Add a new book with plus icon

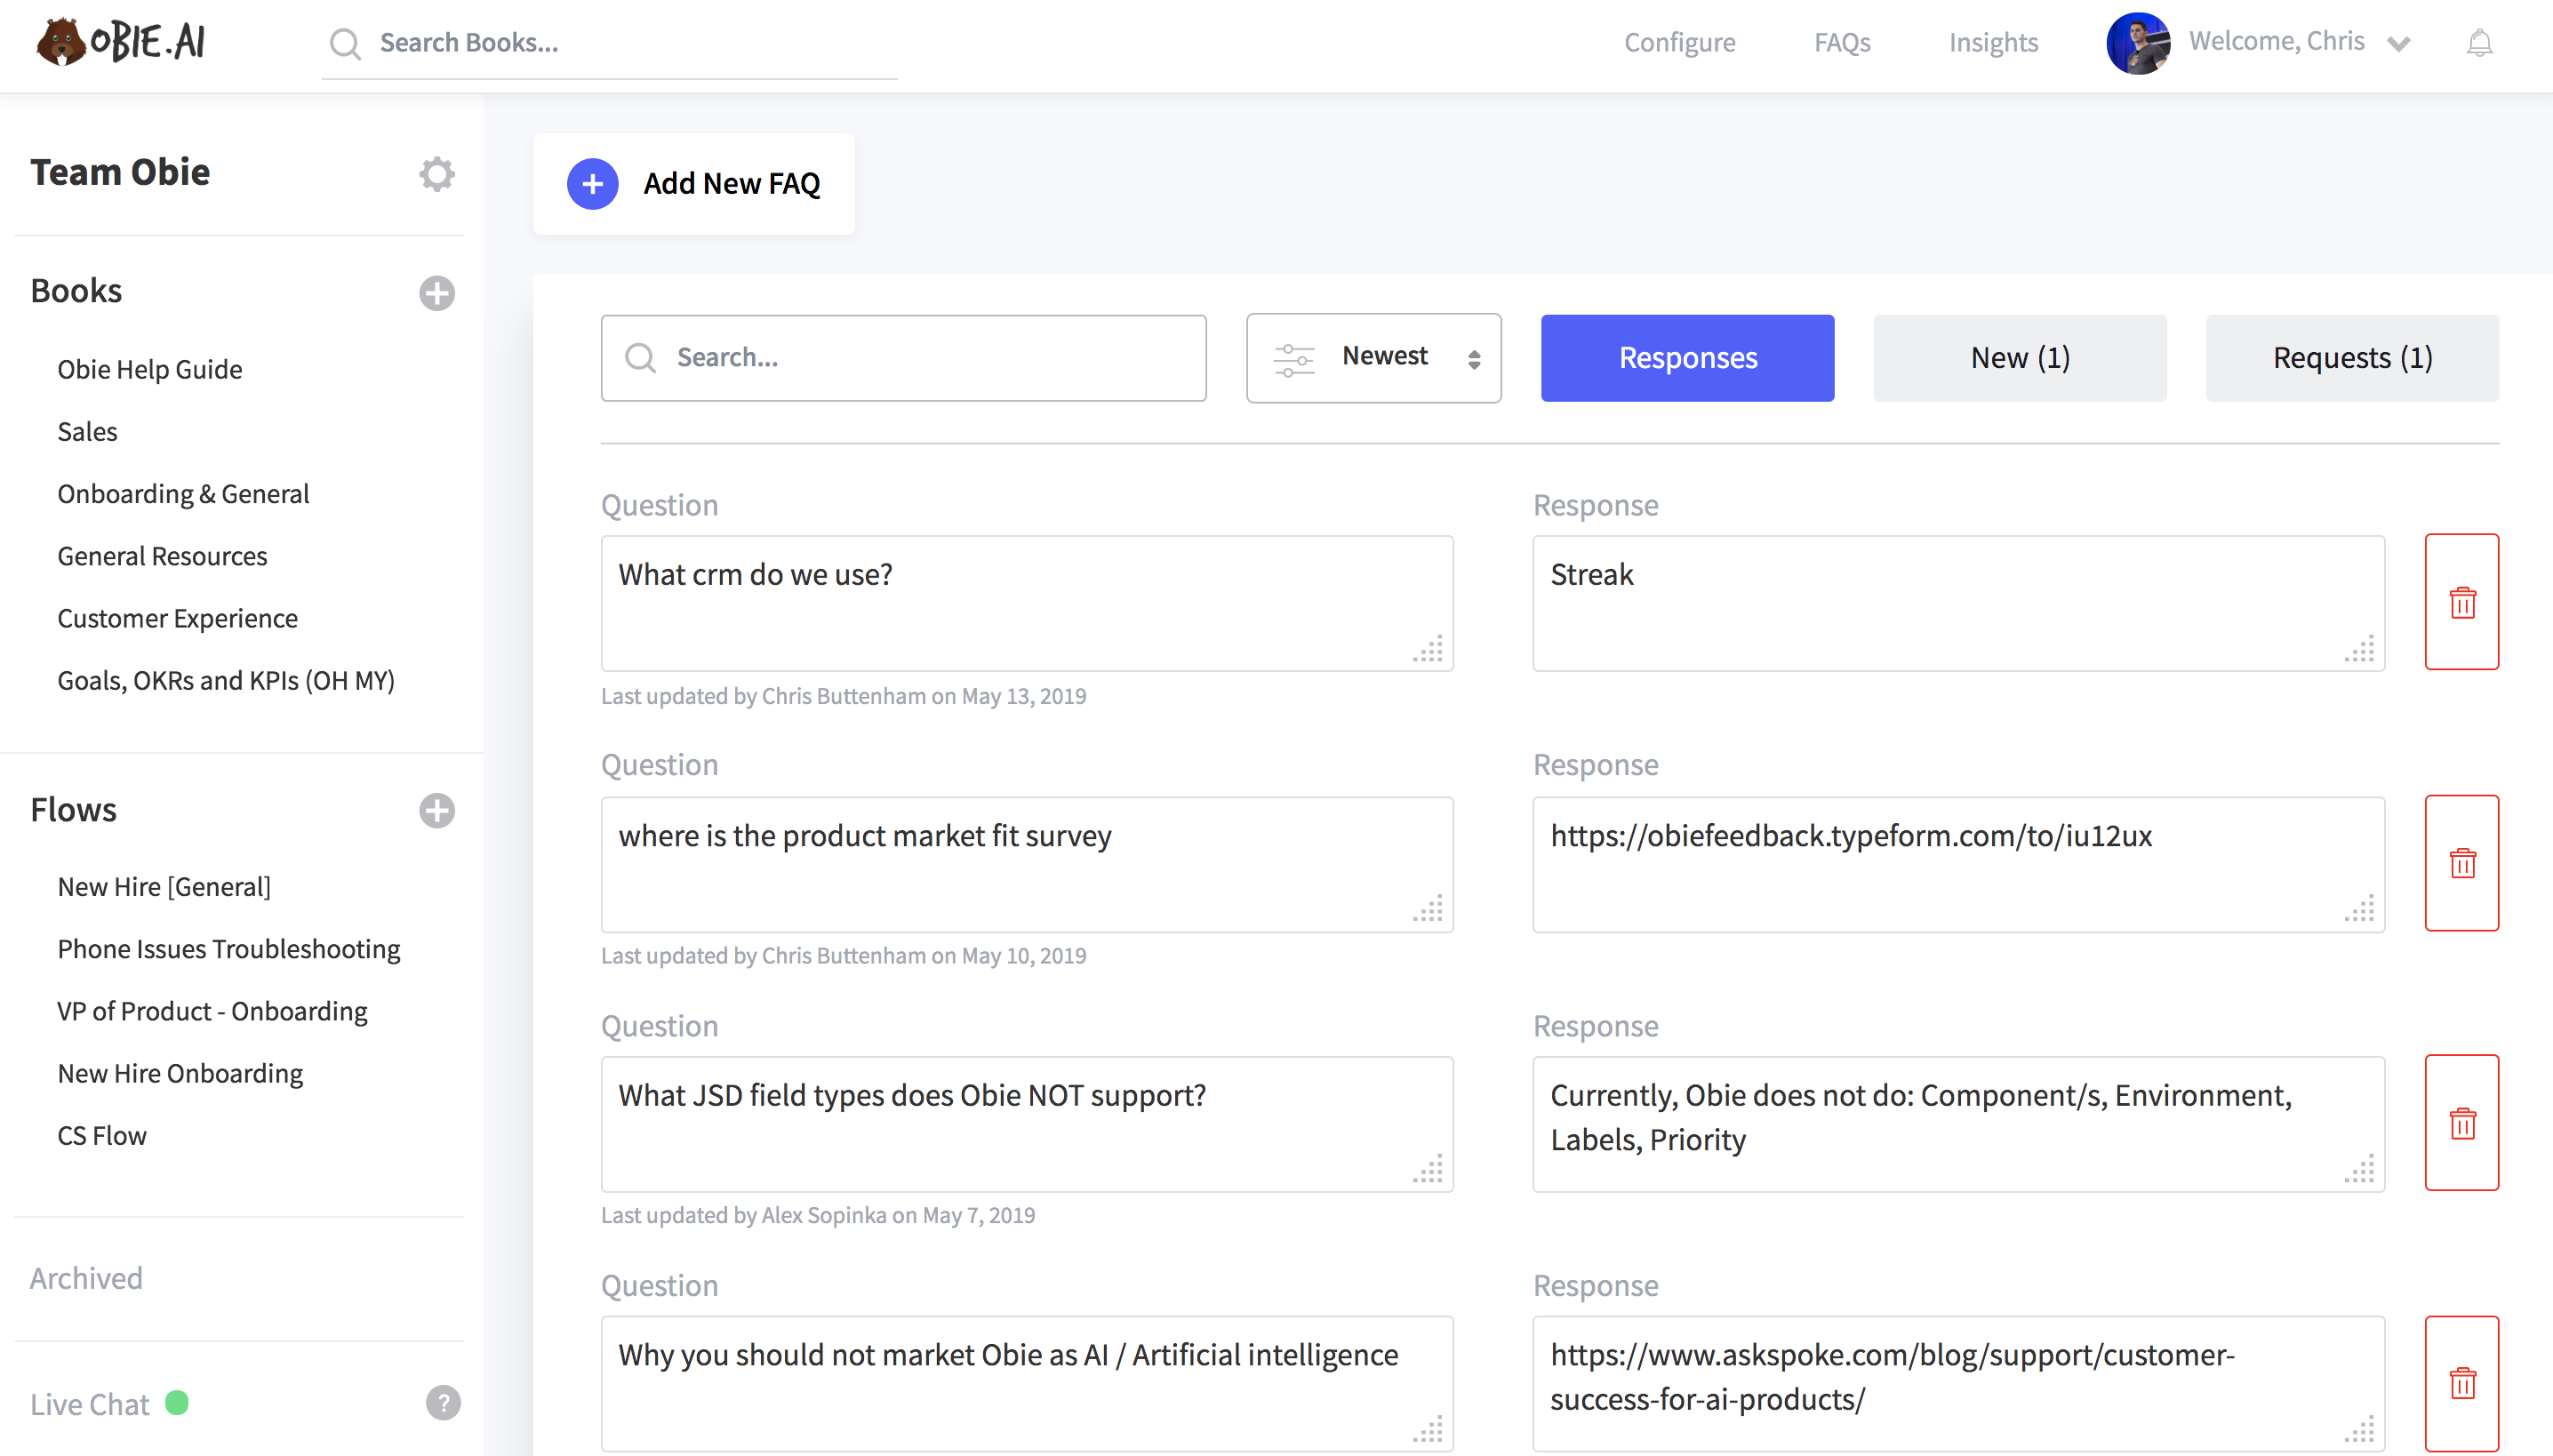(437, 292)
